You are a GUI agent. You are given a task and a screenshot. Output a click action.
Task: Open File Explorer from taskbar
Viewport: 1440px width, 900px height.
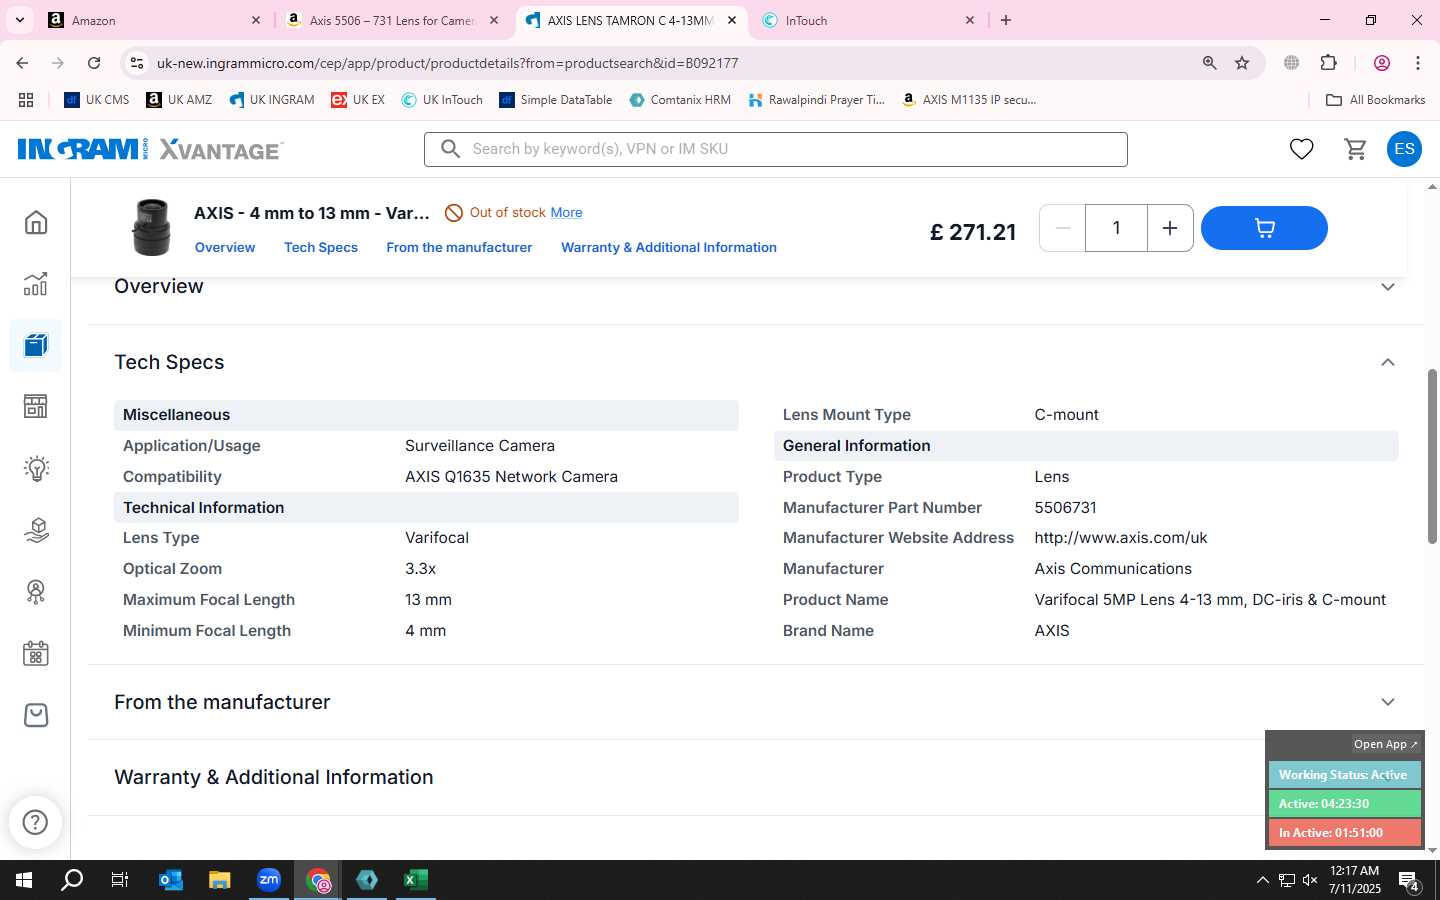pyautogui.click(x=219, y=880)
